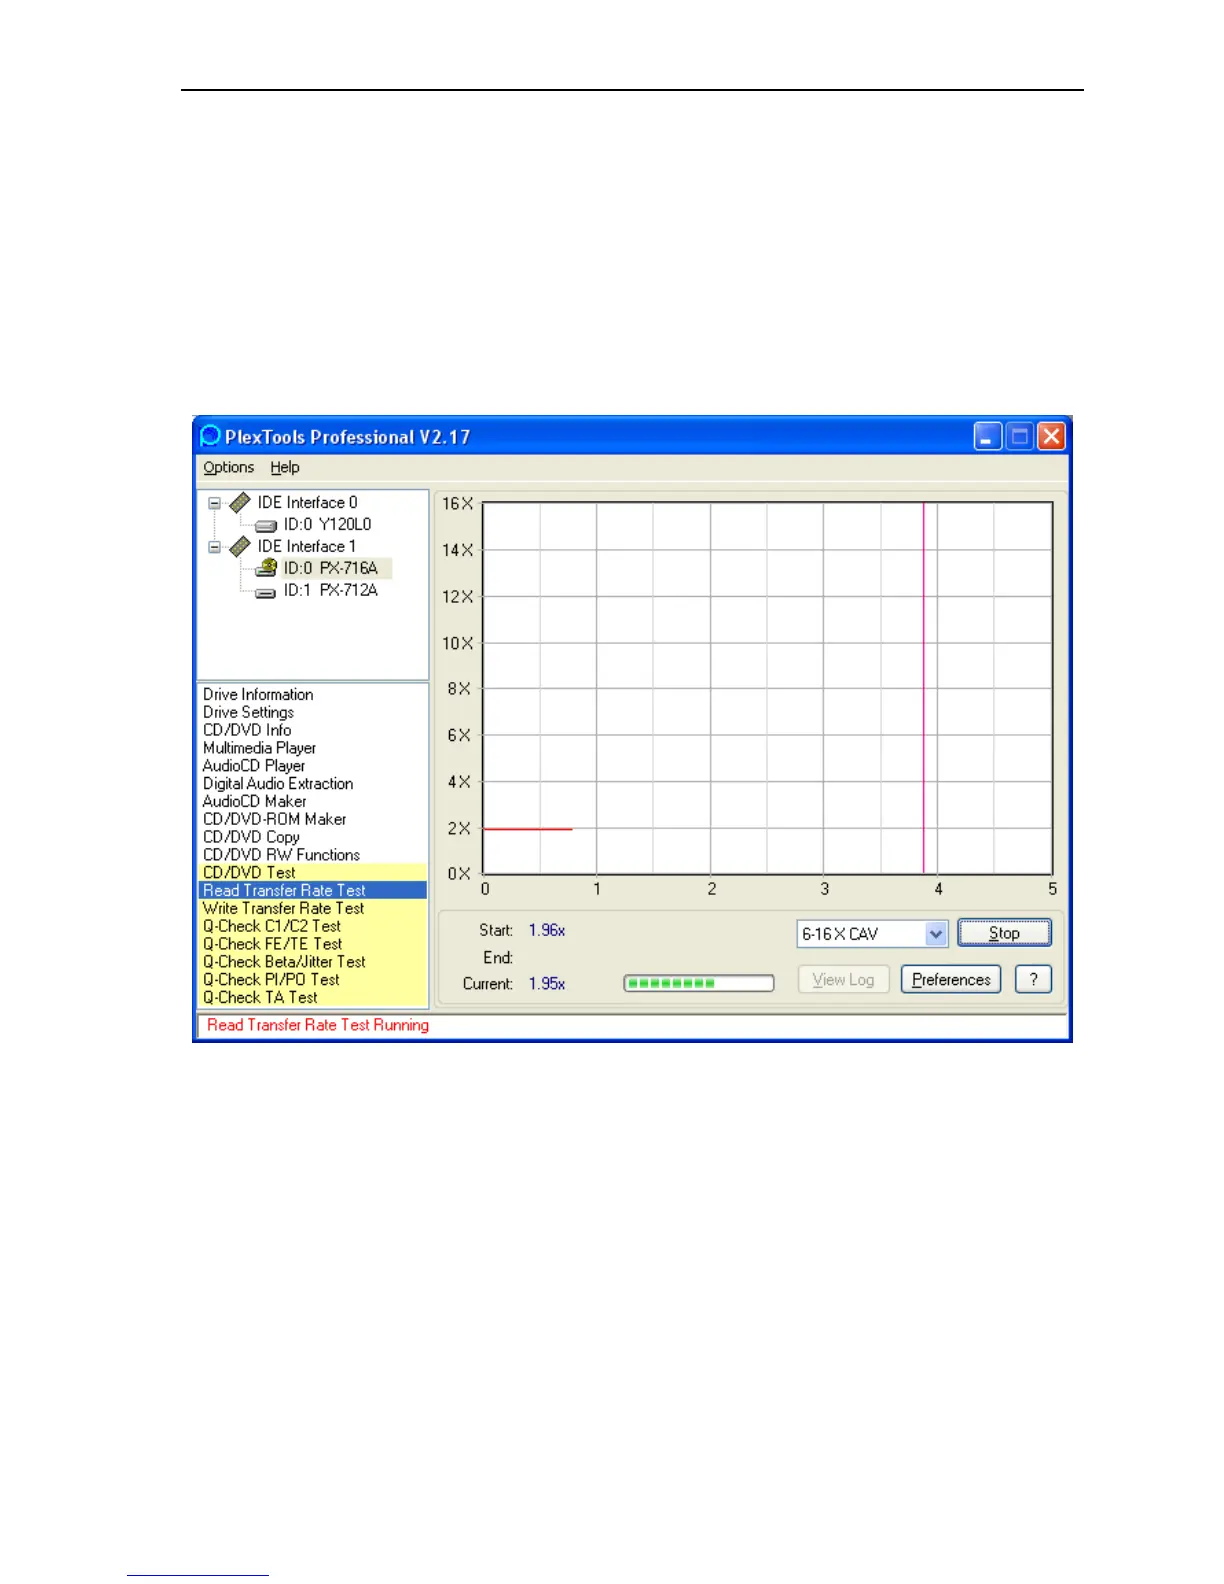Select the ID:0 Y120L0 drive
This screenshot has width=1224, height=1584.
tap(327, 525)
